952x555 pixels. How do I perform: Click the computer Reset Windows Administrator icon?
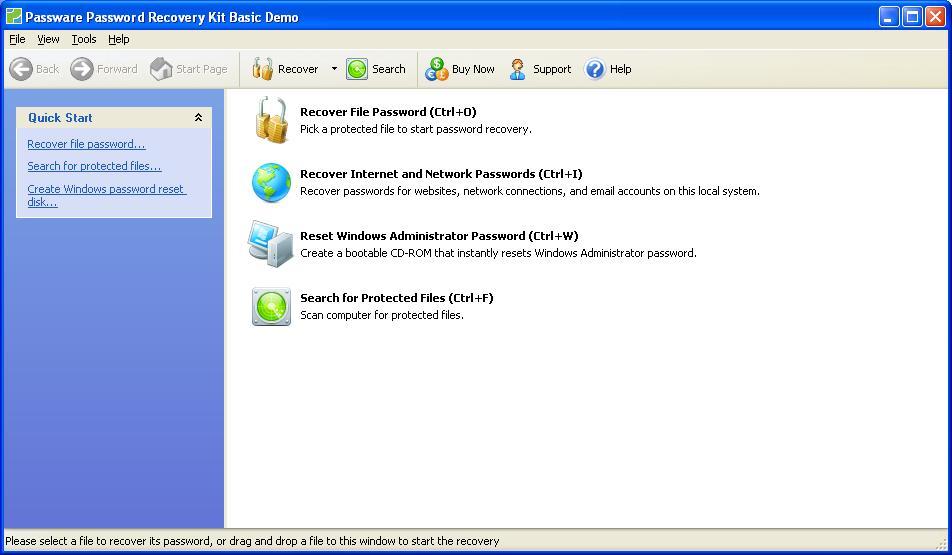(271, 244)
